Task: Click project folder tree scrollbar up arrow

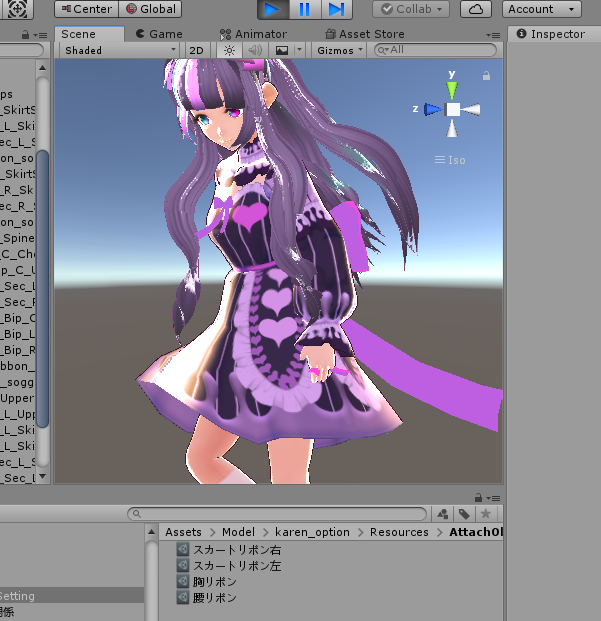Action: point(151,531)
